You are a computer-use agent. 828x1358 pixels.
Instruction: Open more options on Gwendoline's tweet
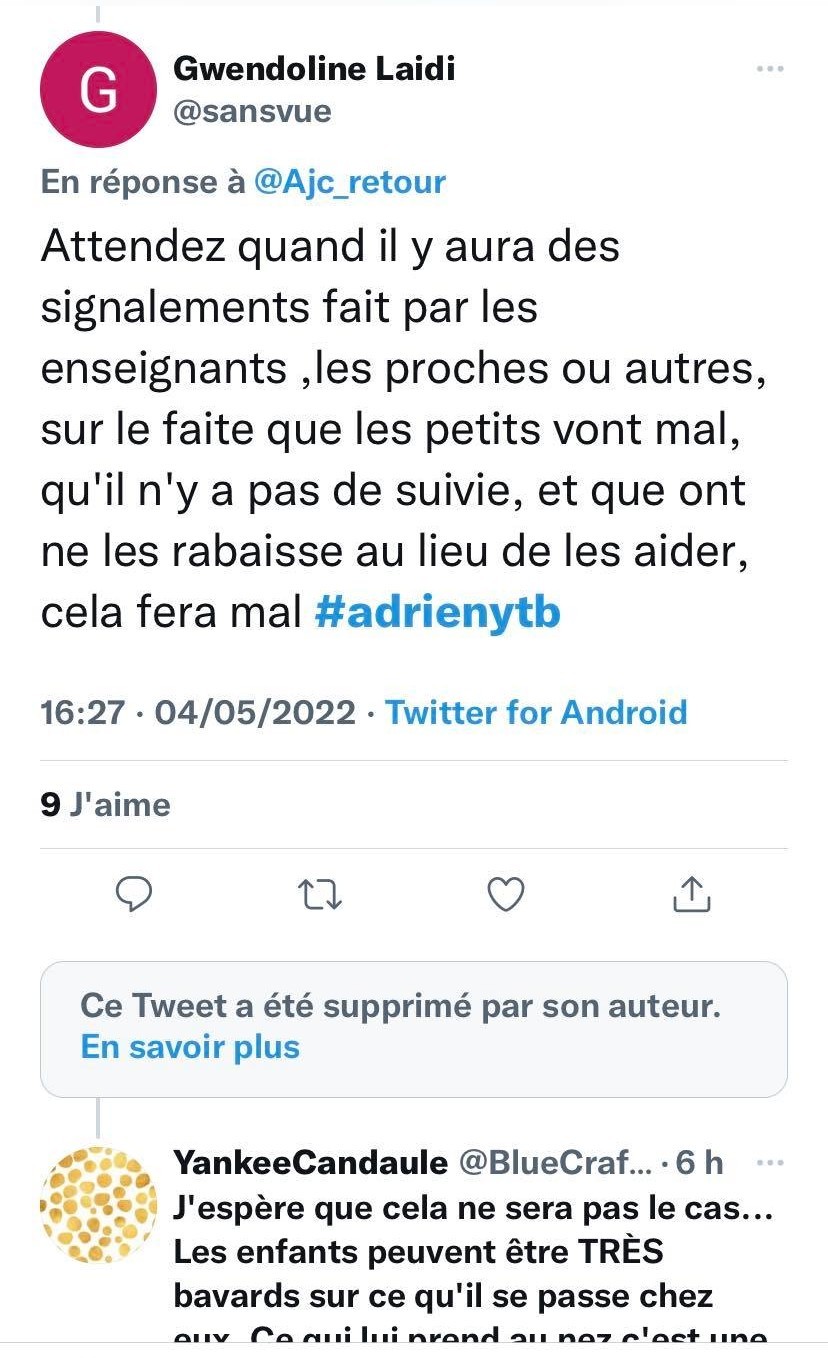tap(769, 69)
